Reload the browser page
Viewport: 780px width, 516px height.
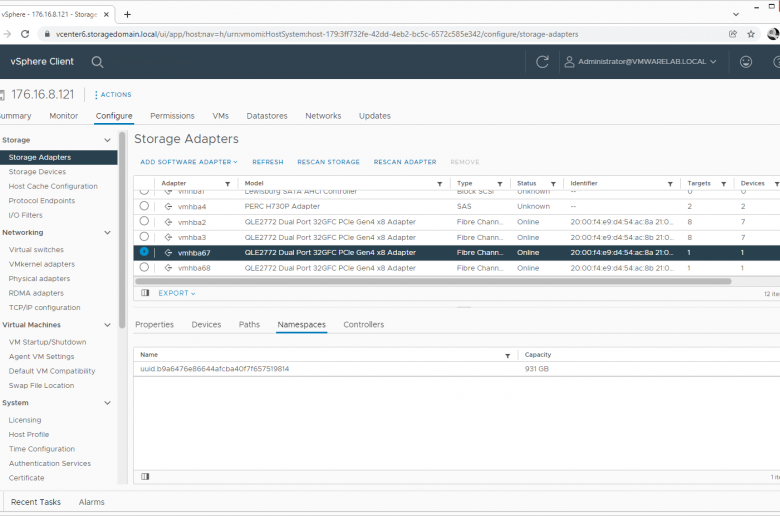coord(25,34)
